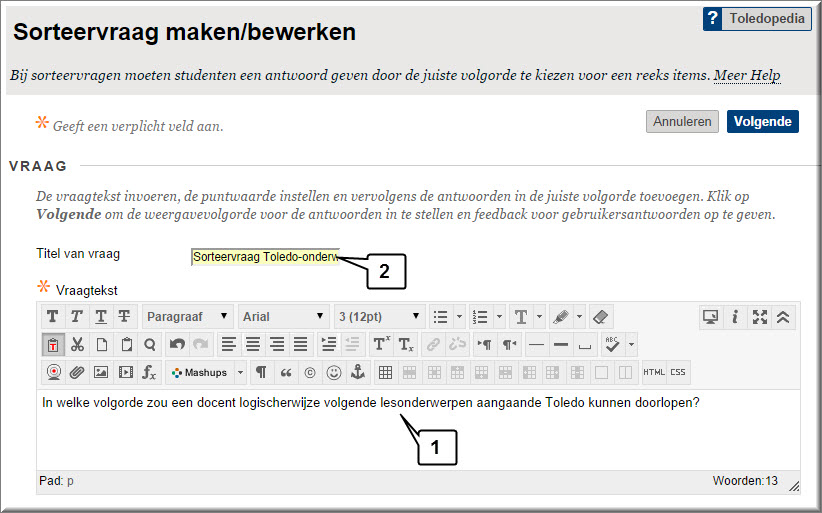Apply subscript formatting
822x513 pixels.
coord(406,345)
